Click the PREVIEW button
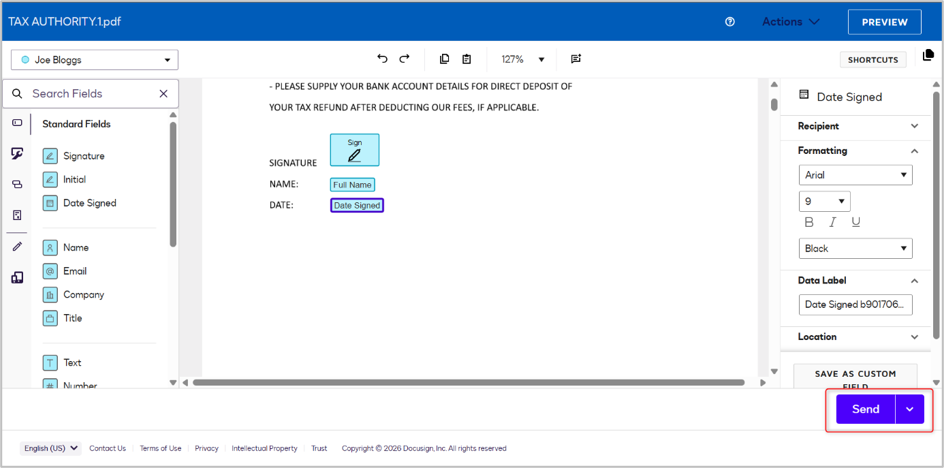Screen dimensions: 944x468 (x=884, y=22)
